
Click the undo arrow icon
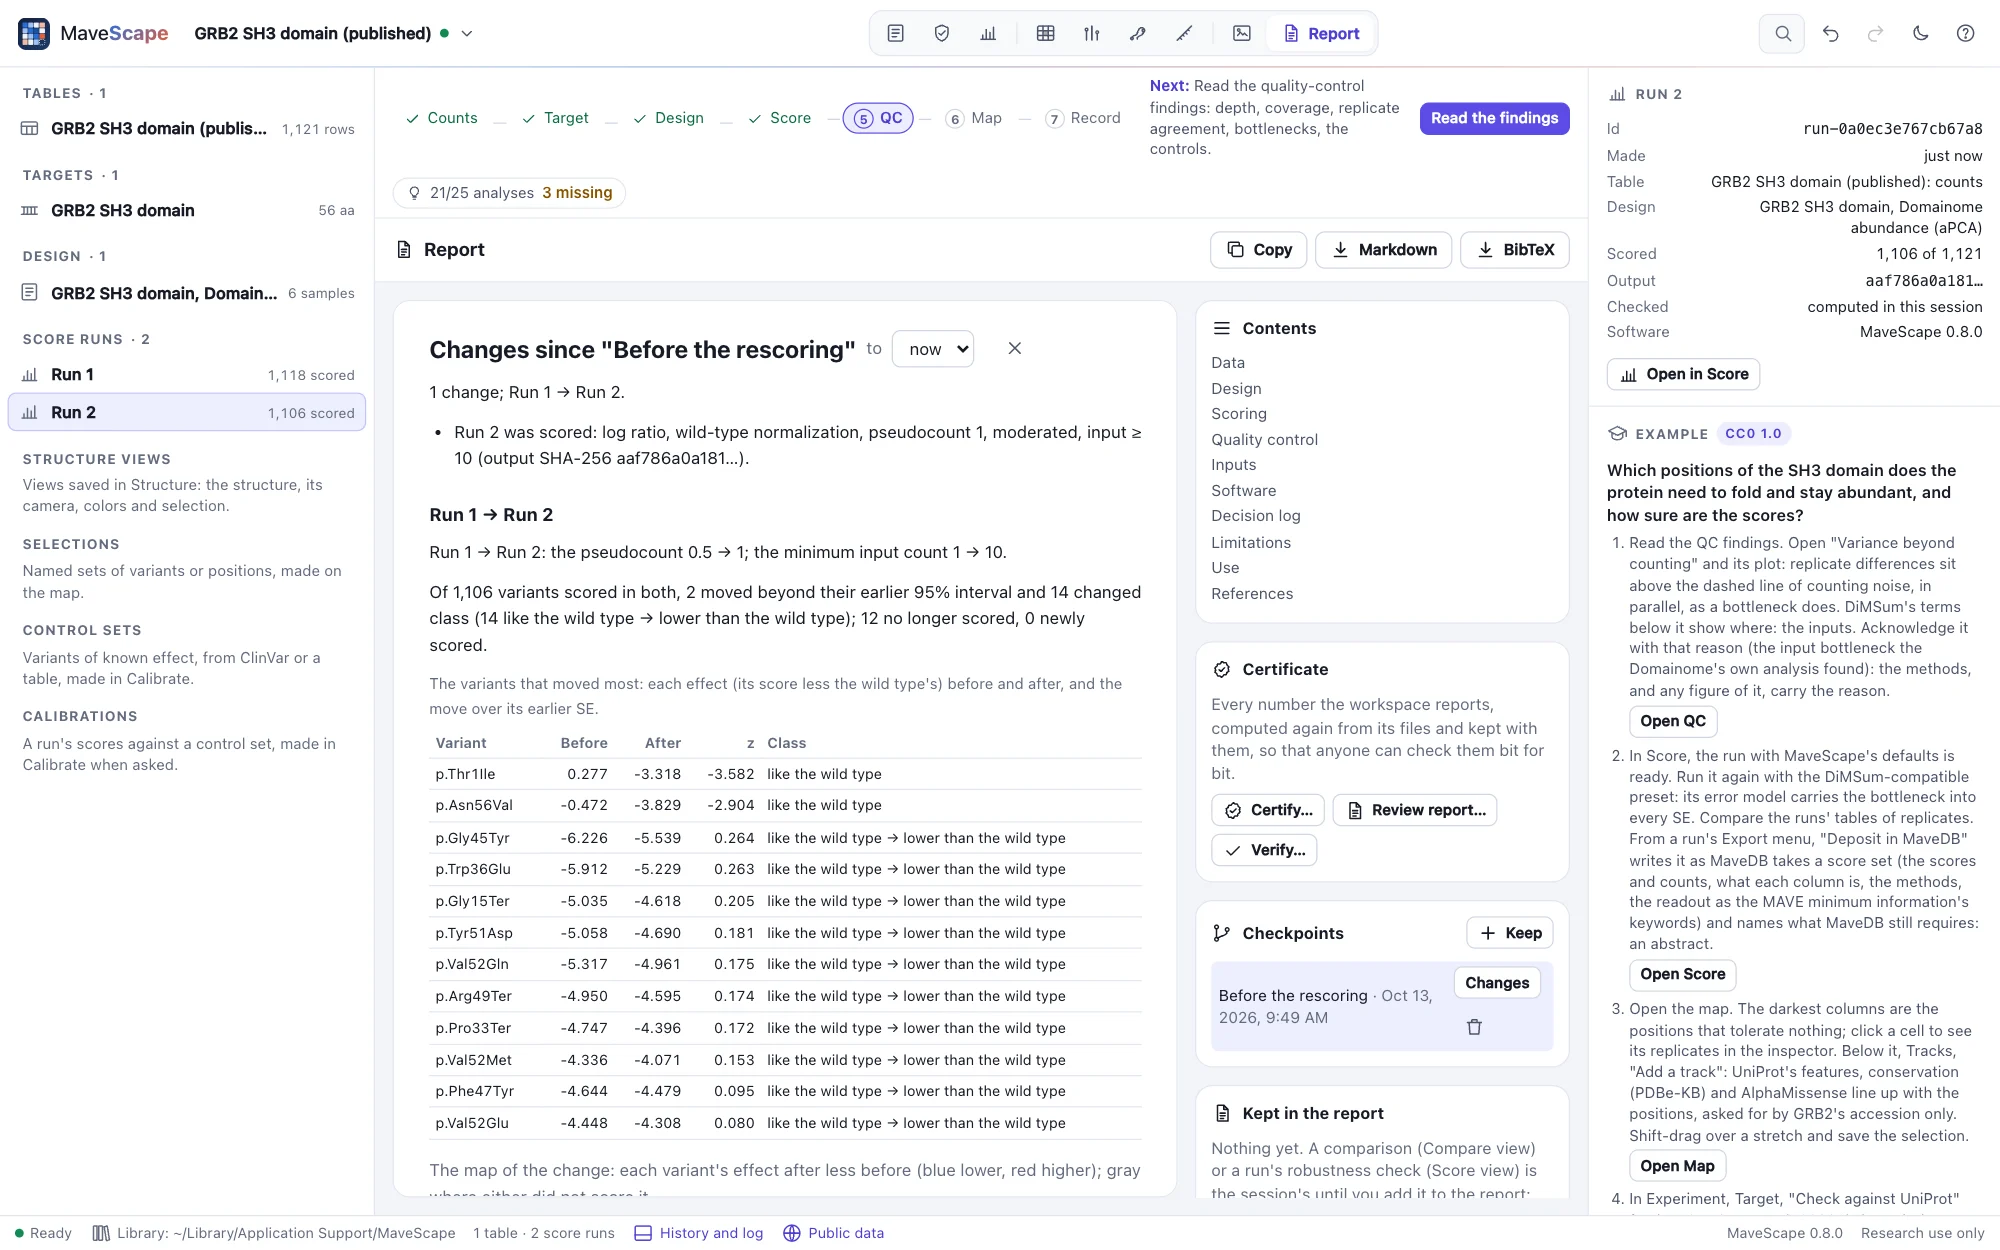click(x=1830, y=33)
